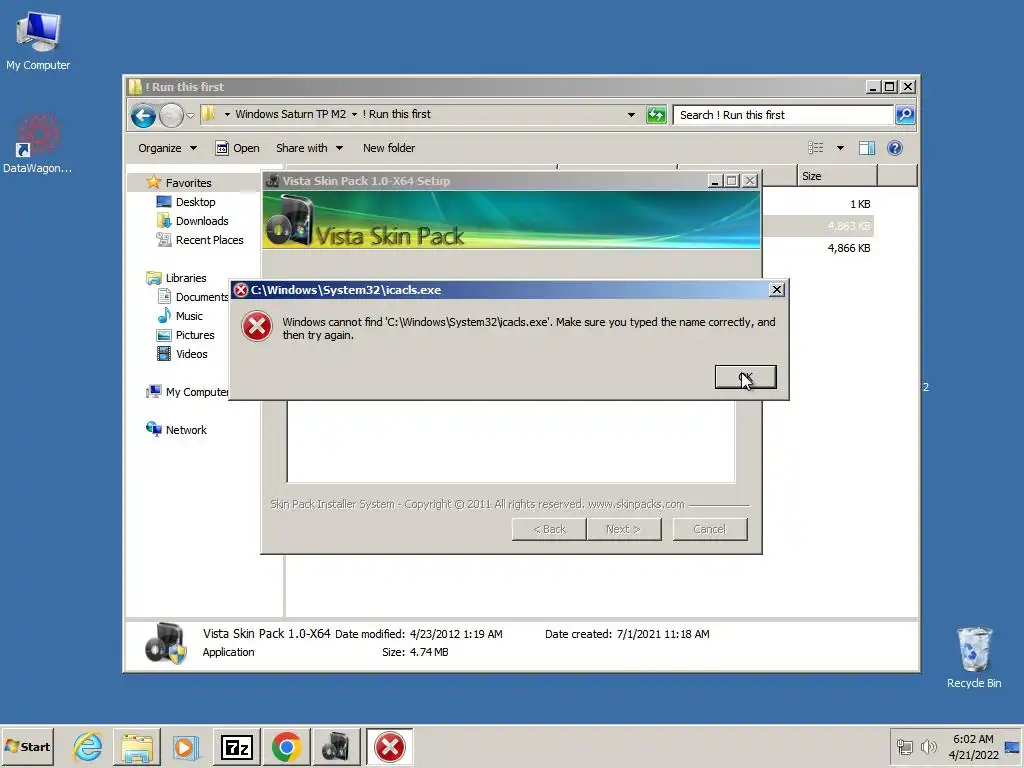Open the Share with menu
This screenshot has height=768, width=1024.
pyautogui.click(x=309, y=148)
